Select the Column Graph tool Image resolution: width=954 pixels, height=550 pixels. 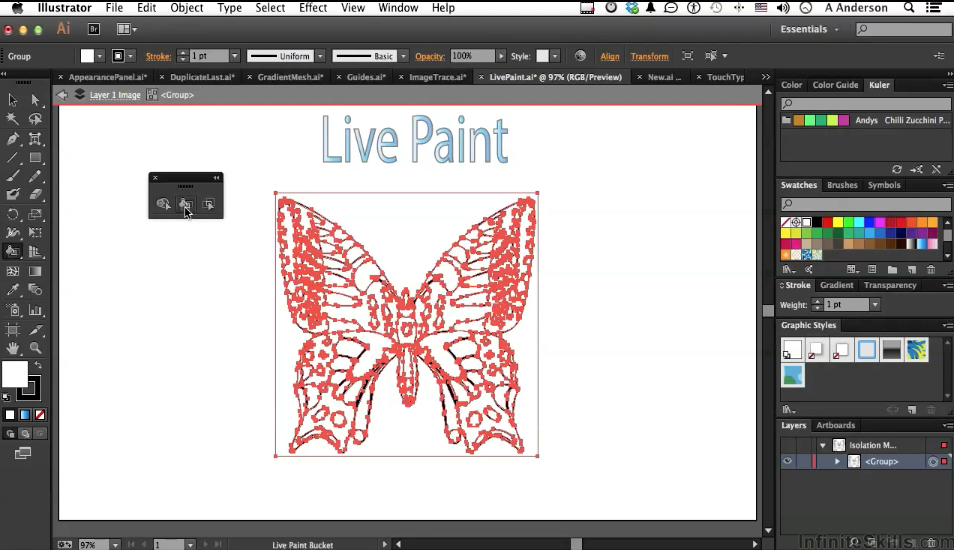tap(35, 310)
